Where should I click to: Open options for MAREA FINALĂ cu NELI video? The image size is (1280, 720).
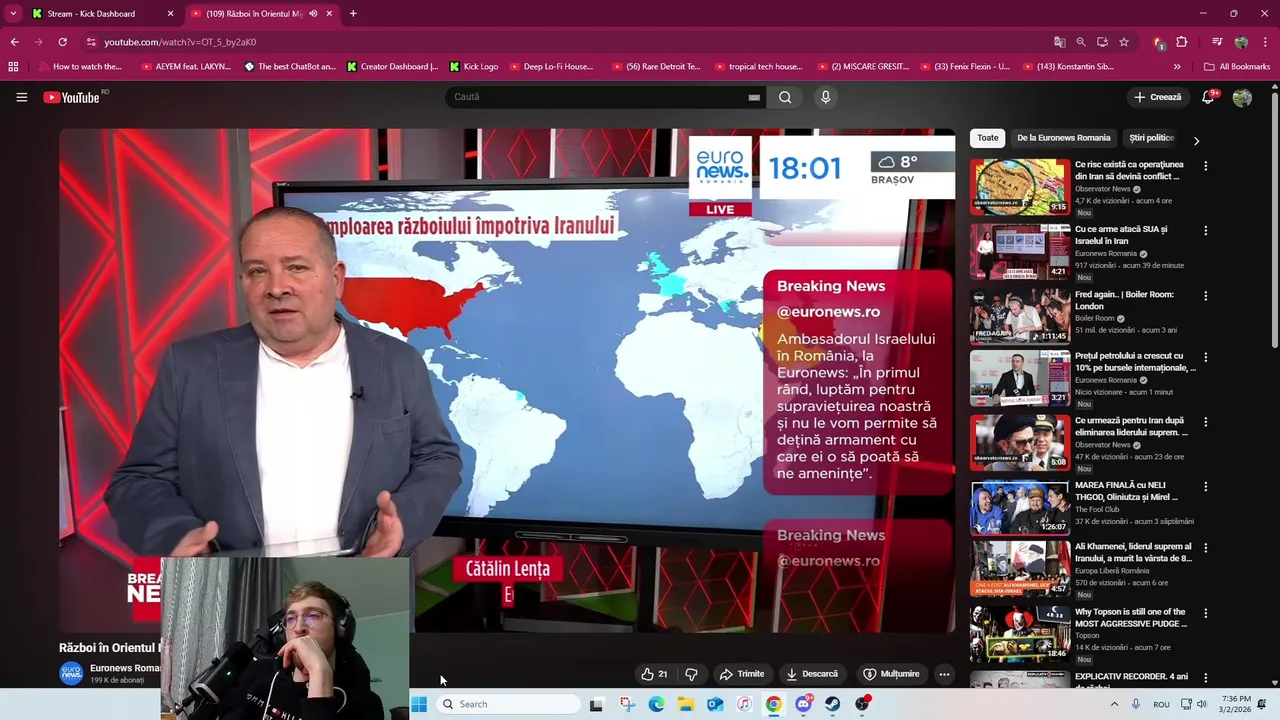coord(1205,486)
